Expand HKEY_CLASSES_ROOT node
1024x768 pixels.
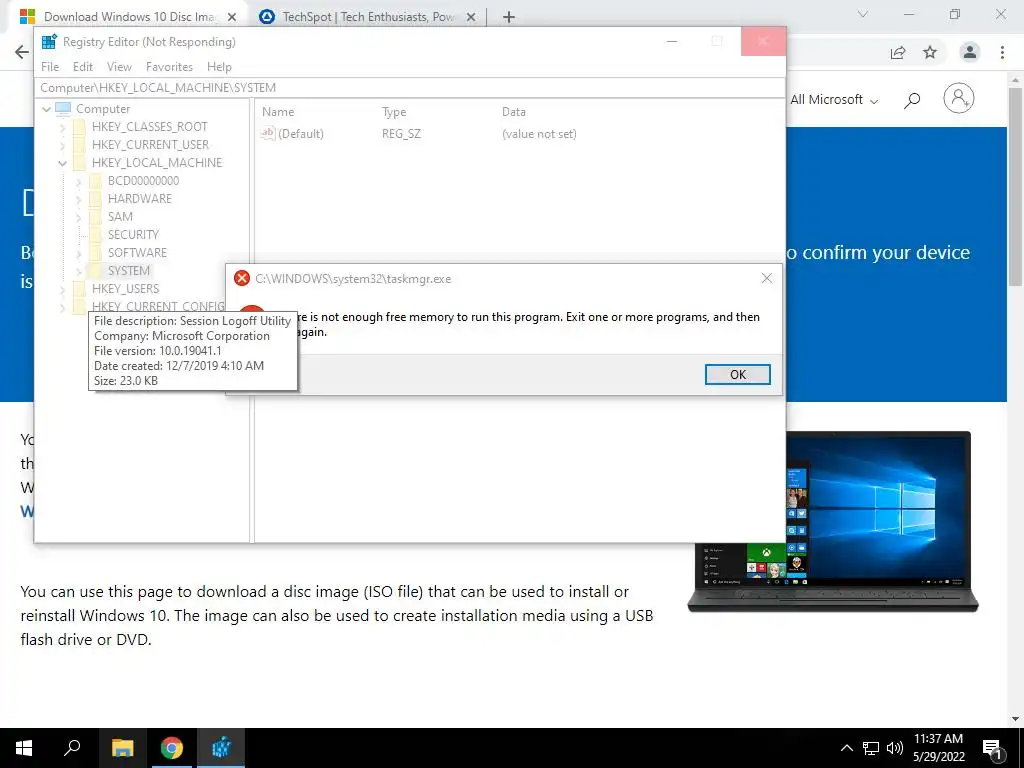tap(63, 127)
